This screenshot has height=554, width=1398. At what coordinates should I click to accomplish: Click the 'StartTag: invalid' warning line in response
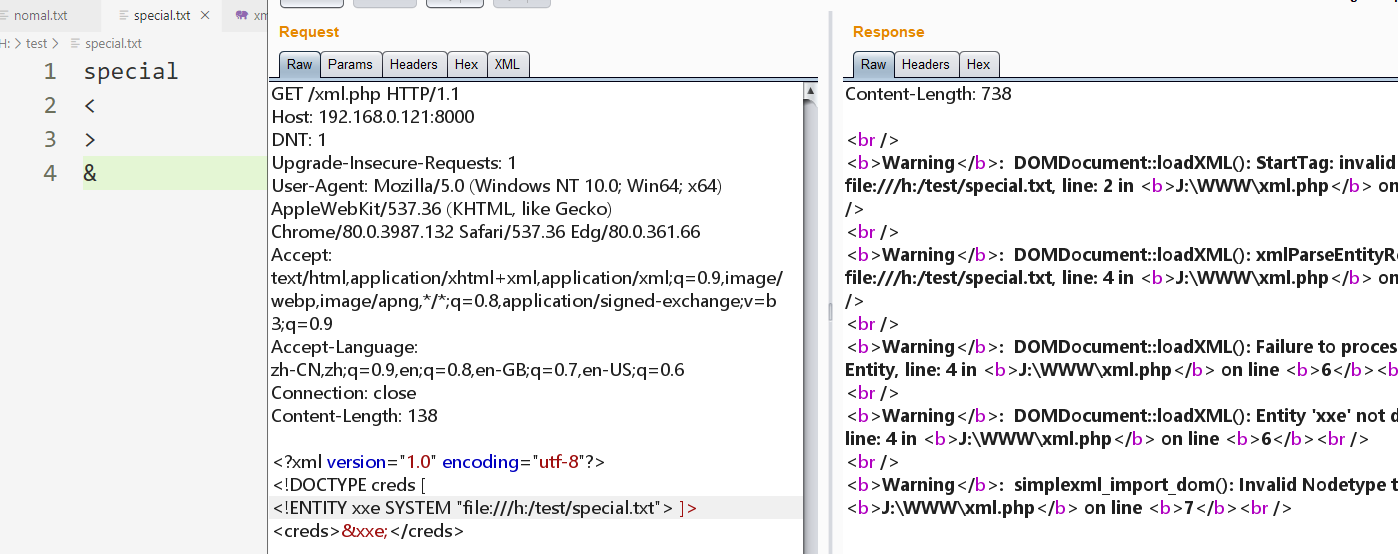point(1122,163)
